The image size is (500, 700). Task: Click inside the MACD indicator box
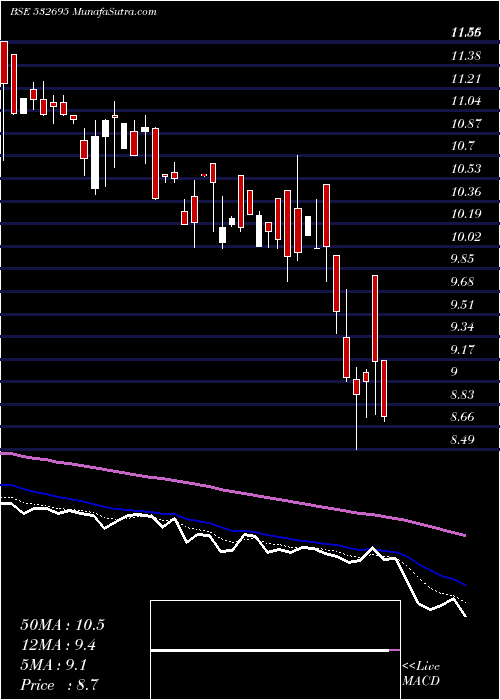(x=275, y=650)
